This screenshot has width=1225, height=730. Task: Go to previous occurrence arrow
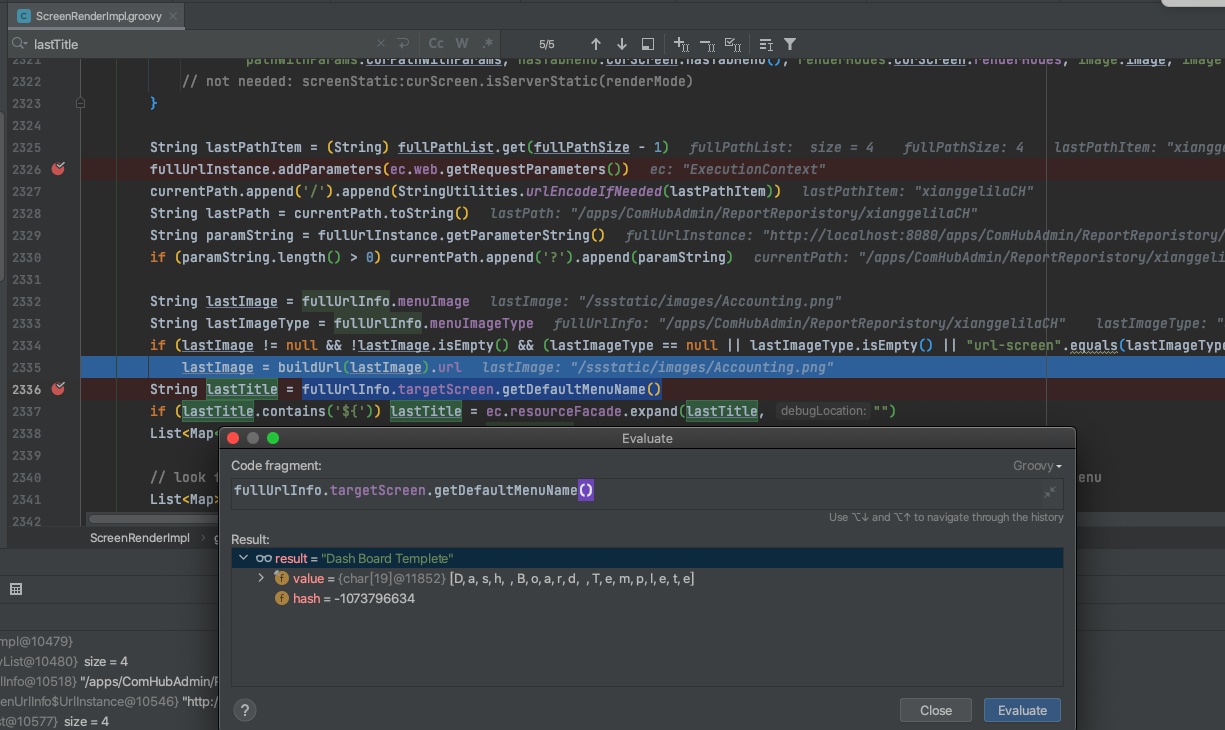pos(596,44)
